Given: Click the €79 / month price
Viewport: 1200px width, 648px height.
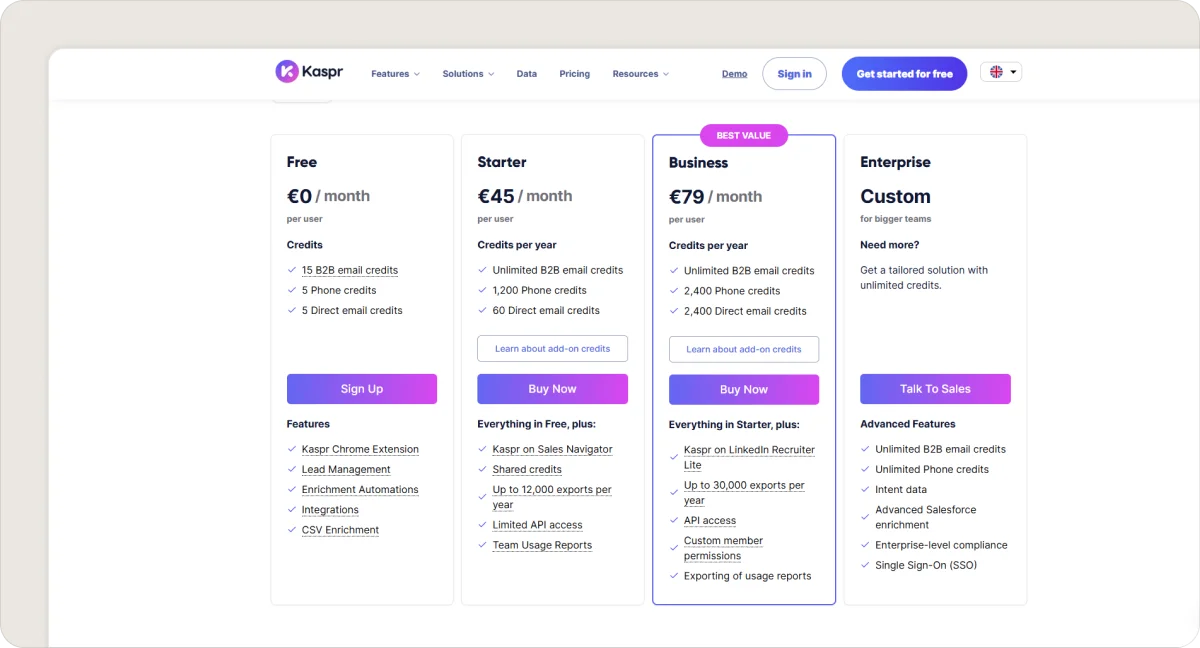Looking at the screenshot, I should tap(715, 197).
